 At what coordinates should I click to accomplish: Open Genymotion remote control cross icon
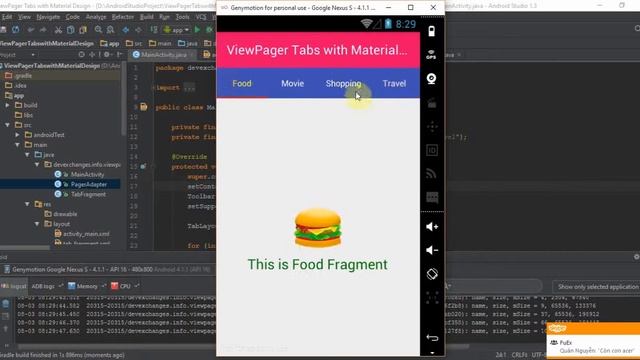click(432, 127)
